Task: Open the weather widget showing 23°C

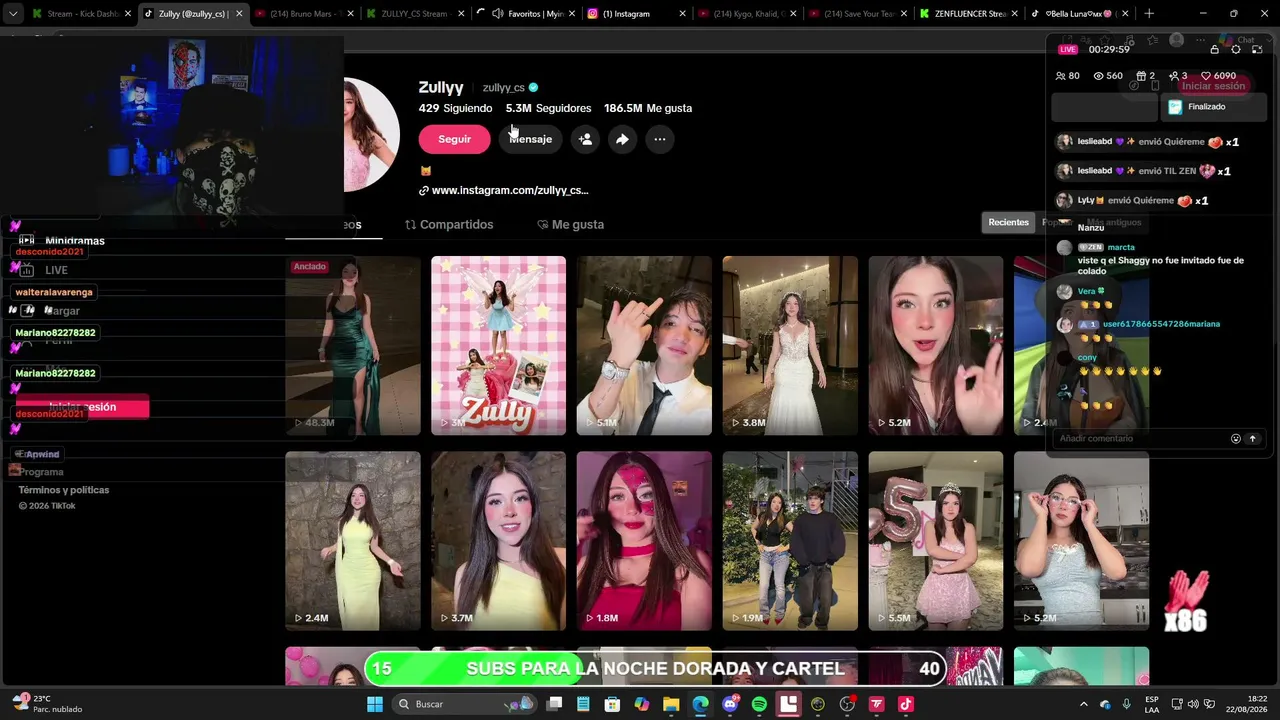Action: coord(47,704)
